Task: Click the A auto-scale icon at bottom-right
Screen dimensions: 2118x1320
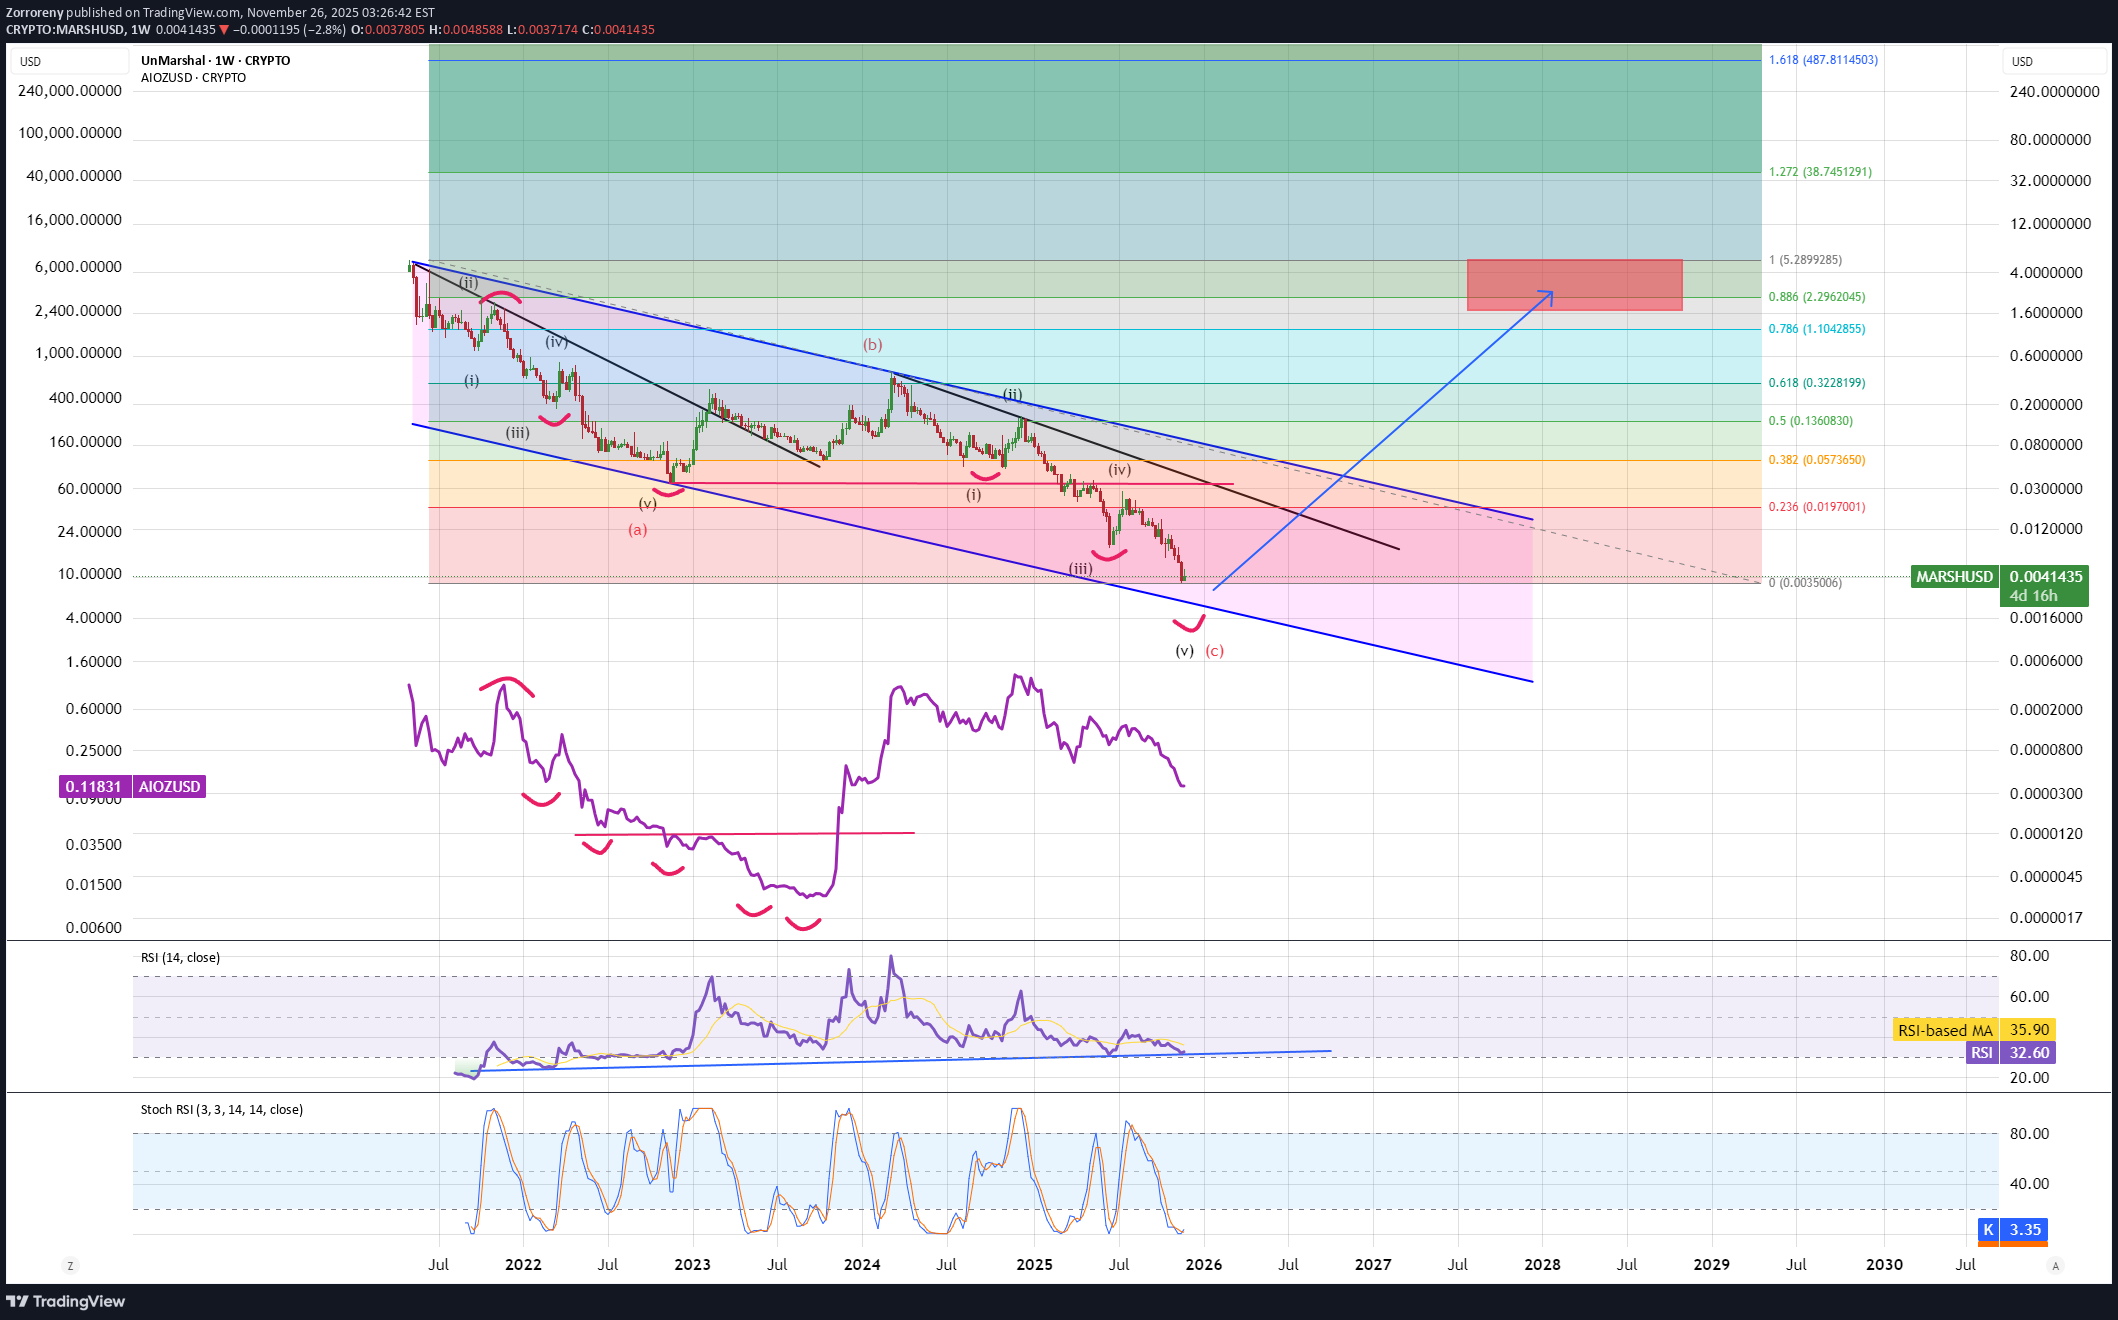Action: (x=2055, y=1266)
